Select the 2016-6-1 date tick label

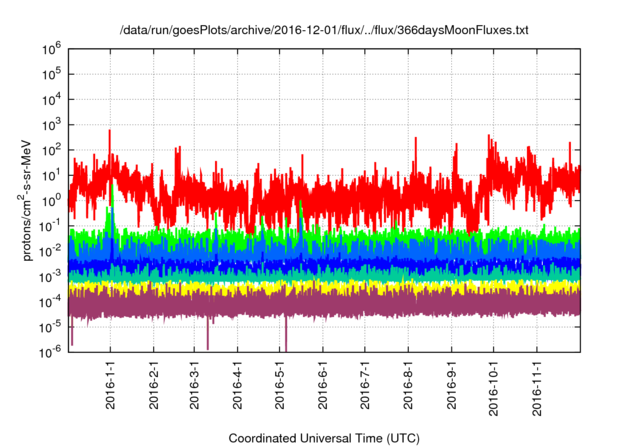[322, 383]
